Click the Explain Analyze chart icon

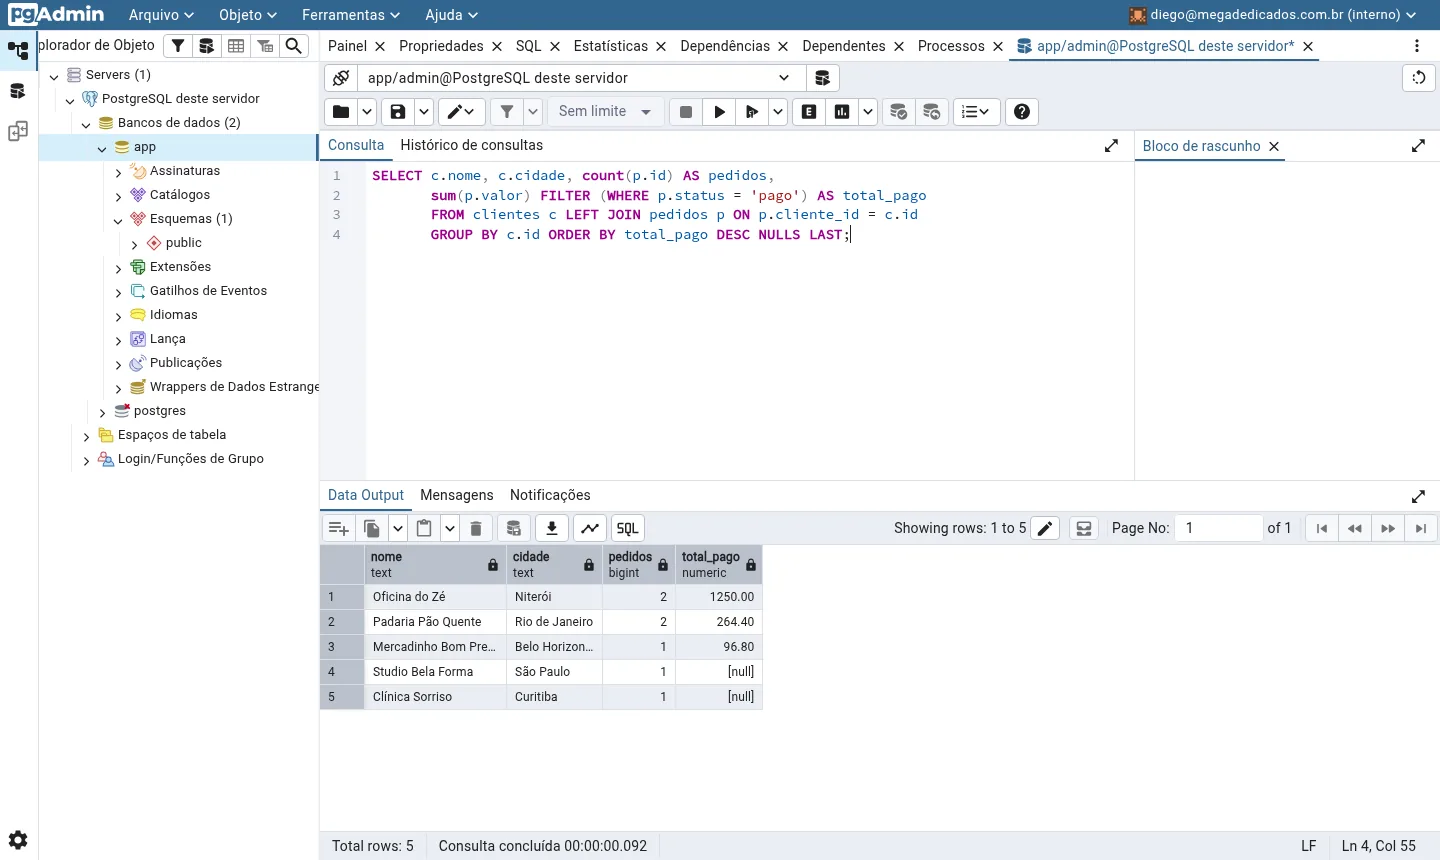tap(842, 112)
